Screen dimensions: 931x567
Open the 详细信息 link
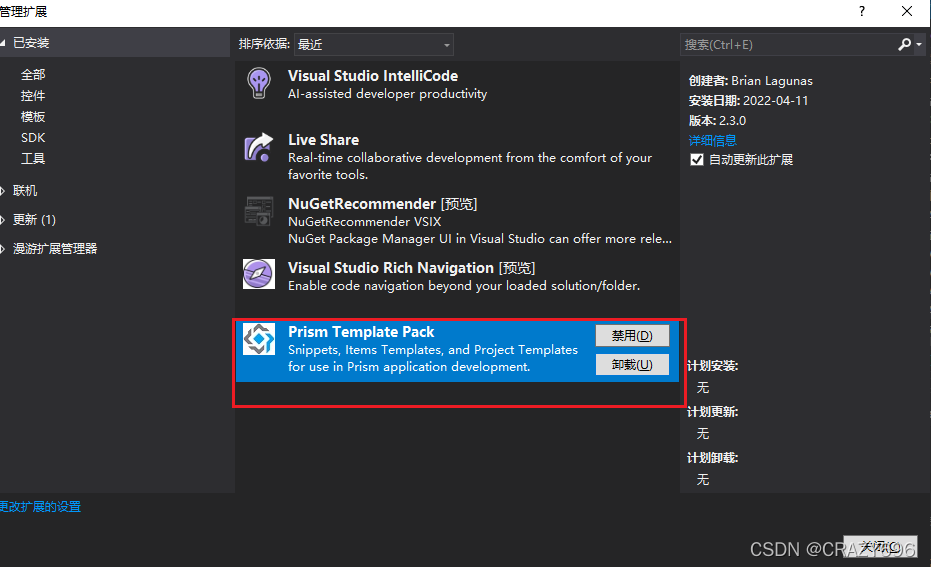click(712, 140)
